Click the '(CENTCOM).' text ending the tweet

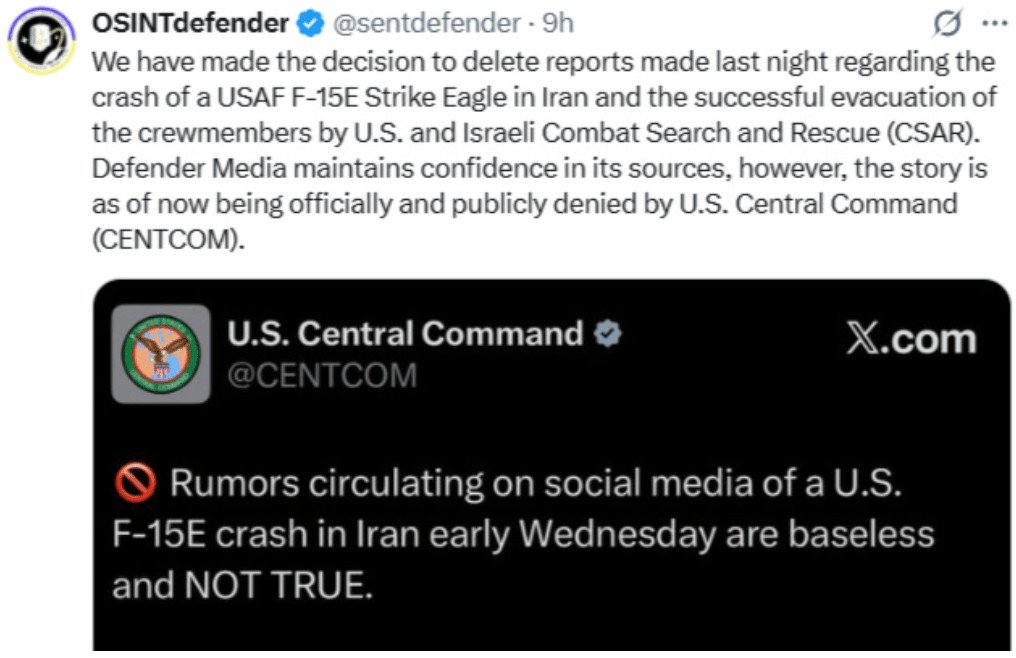click(168, 241)
